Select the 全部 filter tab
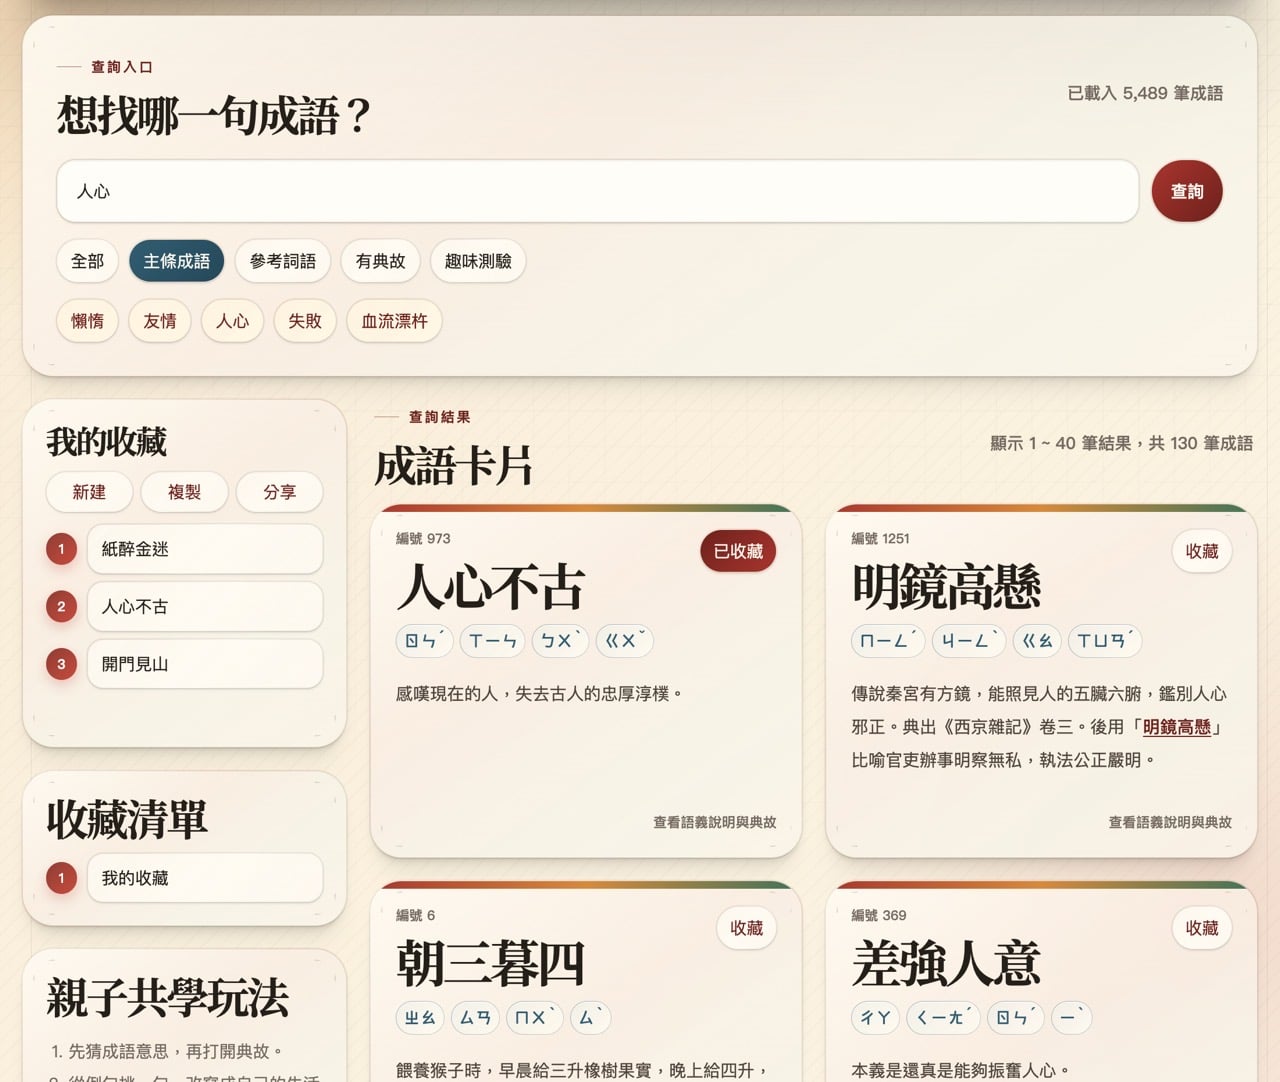This screenshot has width=1280, height=1082. (87, 261)
